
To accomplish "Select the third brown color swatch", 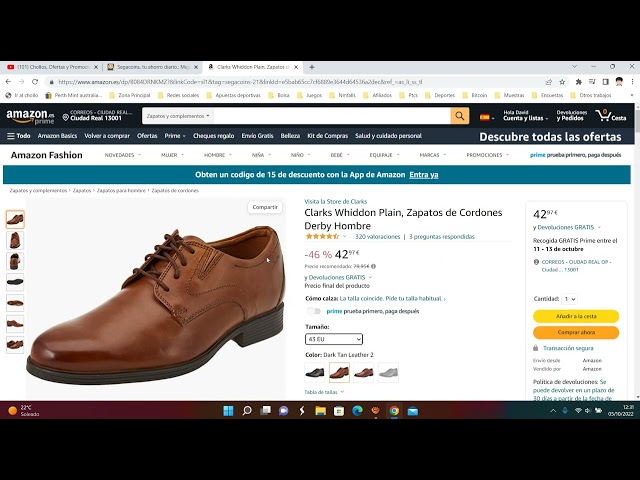I will pyautogui.click(x=364, y=372).
